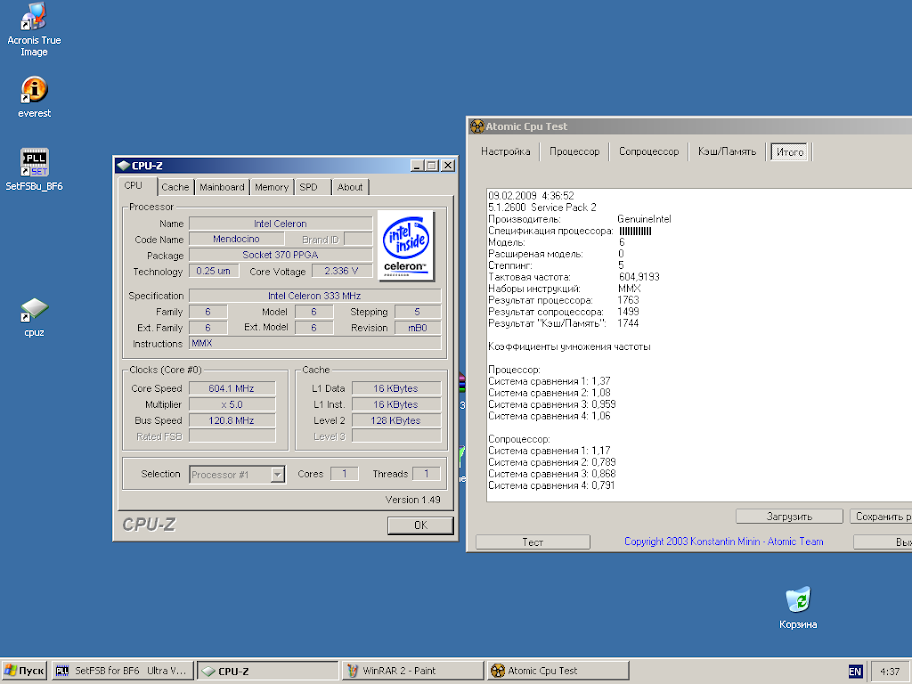Click the GenuineIntel manufacturer value

coord(644,219)
